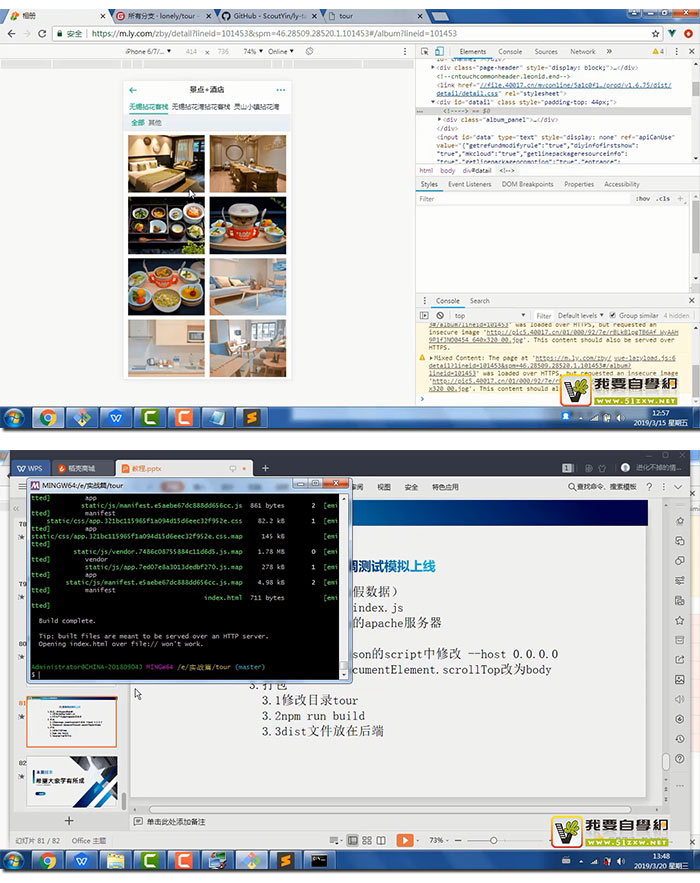
Task: Collapse WPS ribbon chevron
Action: [x=678, y=487]
